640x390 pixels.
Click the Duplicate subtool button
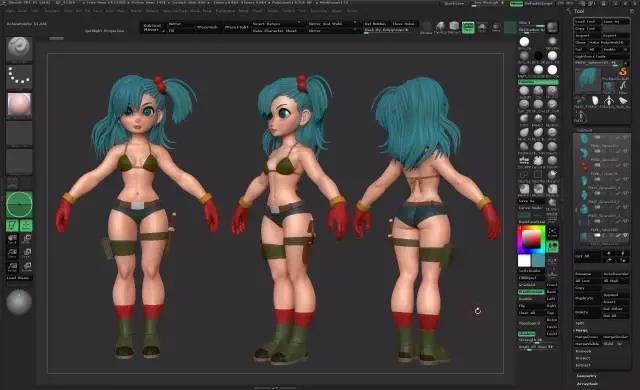(588, 298)
